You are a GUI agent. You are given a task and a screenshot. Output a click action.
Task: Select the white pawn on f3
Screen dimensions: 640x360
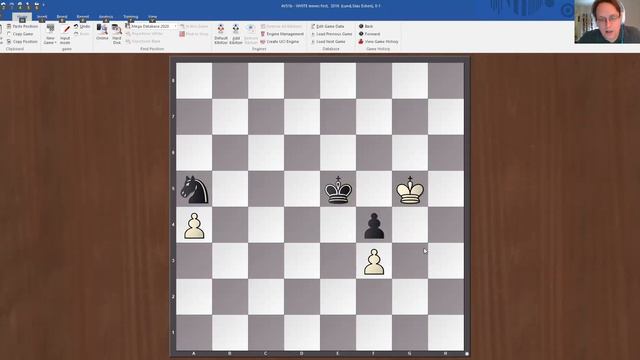coord(374,261)
